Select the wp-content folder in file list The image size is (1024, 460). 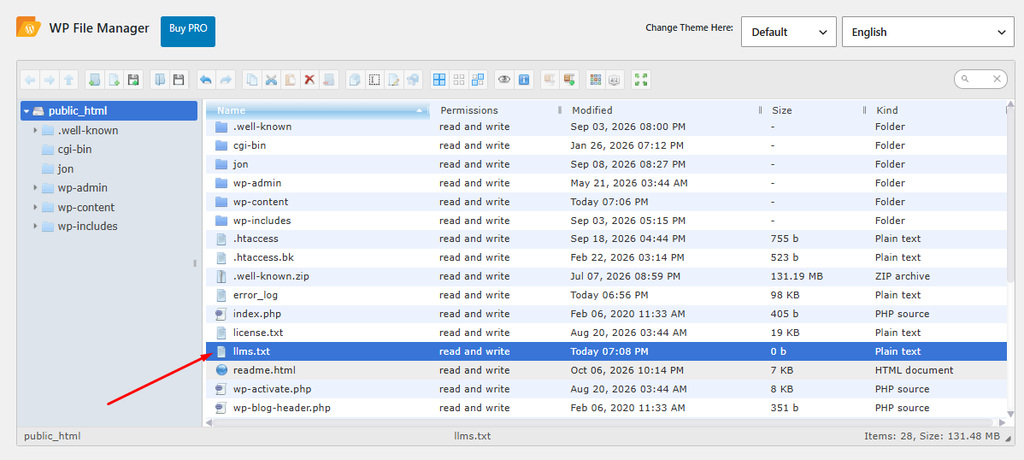tap(606, 202)
